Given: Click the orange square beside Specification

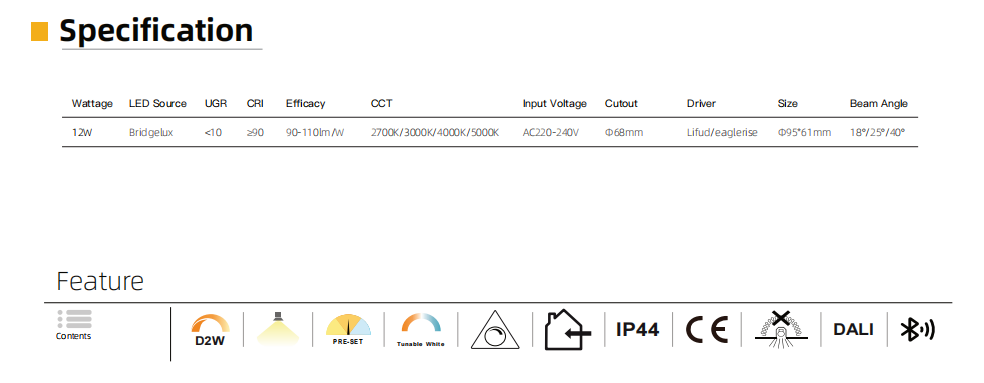Looking at the screenshot, I should (40, 31).
